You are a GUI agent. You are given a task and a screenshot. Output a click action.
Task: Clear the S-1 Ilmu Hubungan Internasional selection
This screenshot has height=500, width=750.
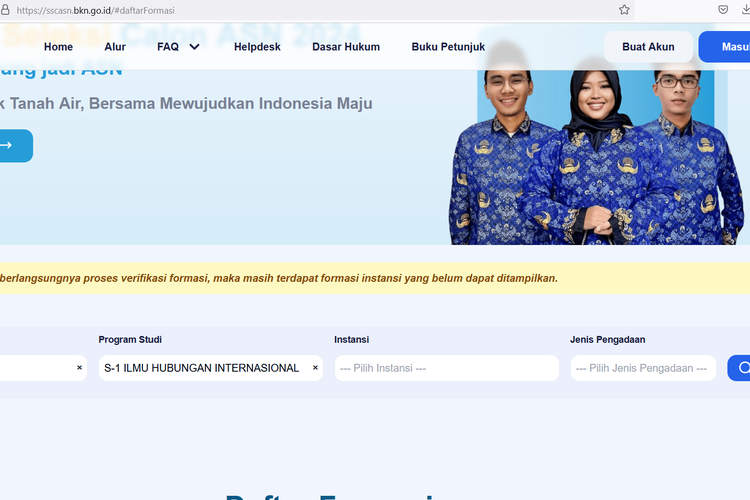315,367
